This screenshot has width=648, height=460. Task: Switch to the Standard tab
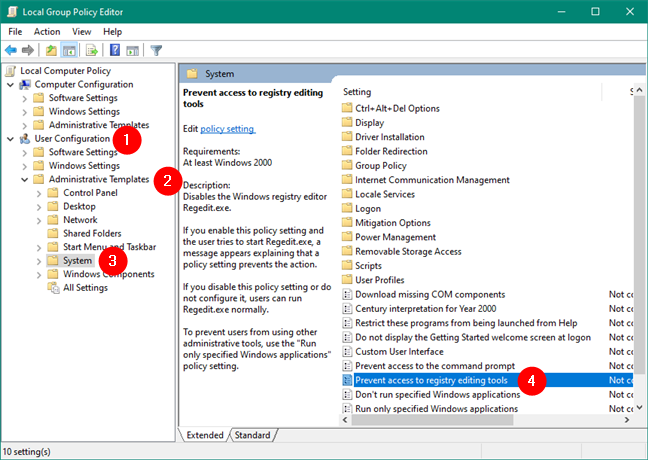252,434
